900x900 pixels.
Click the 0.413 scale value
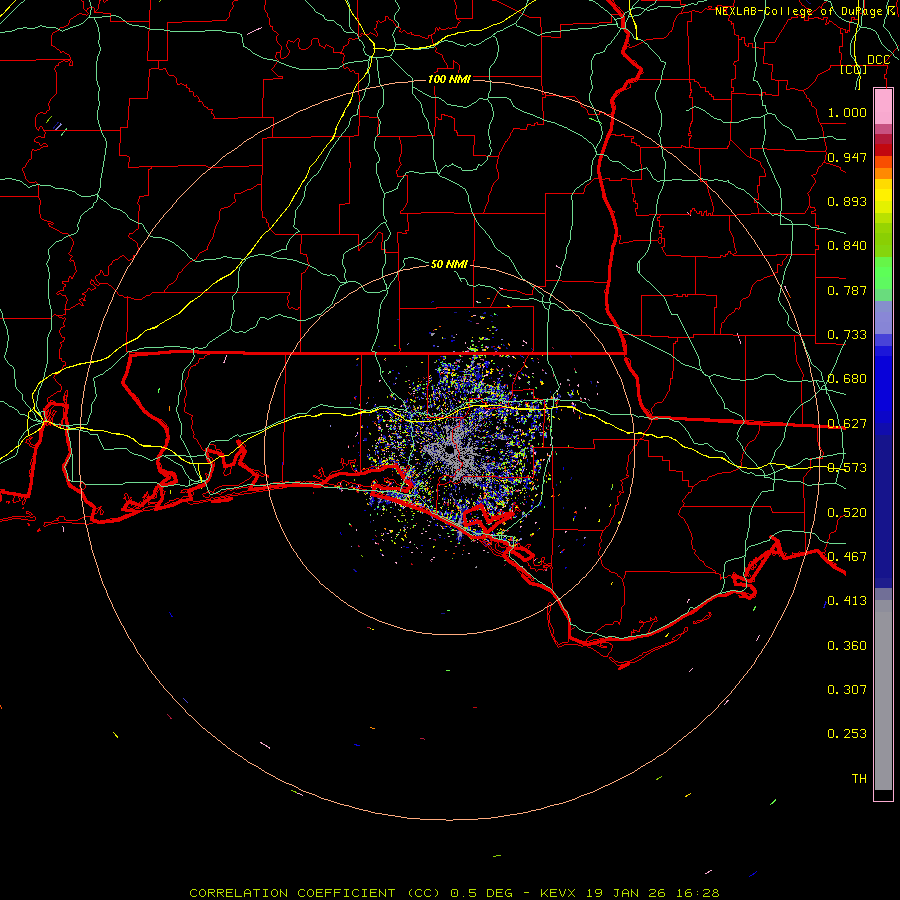click(x=847, y=601)
